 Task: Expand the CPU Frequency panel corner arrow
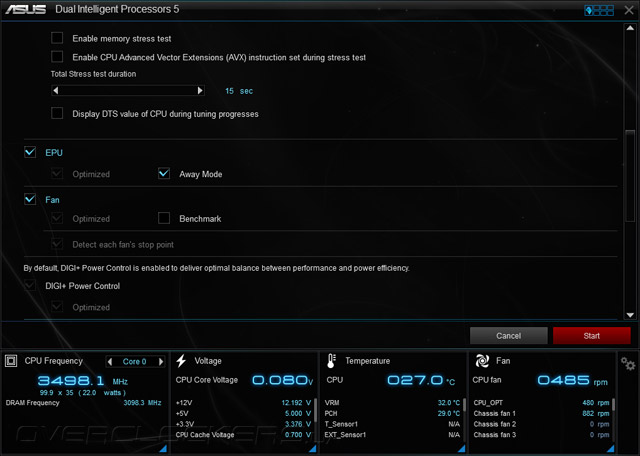(163, 449)
